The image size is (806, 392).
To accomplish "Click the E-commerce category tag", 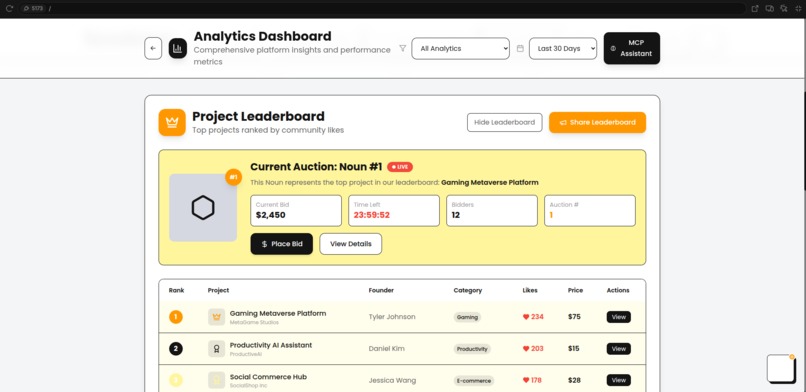I will [473, 381].
